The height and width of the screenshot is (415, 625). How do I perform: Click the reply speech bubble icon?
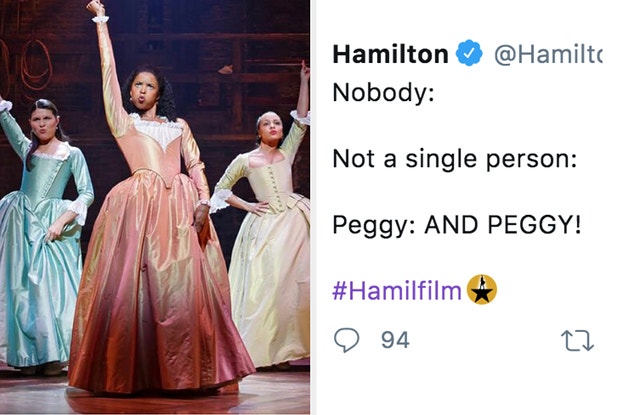click(346, 341)
